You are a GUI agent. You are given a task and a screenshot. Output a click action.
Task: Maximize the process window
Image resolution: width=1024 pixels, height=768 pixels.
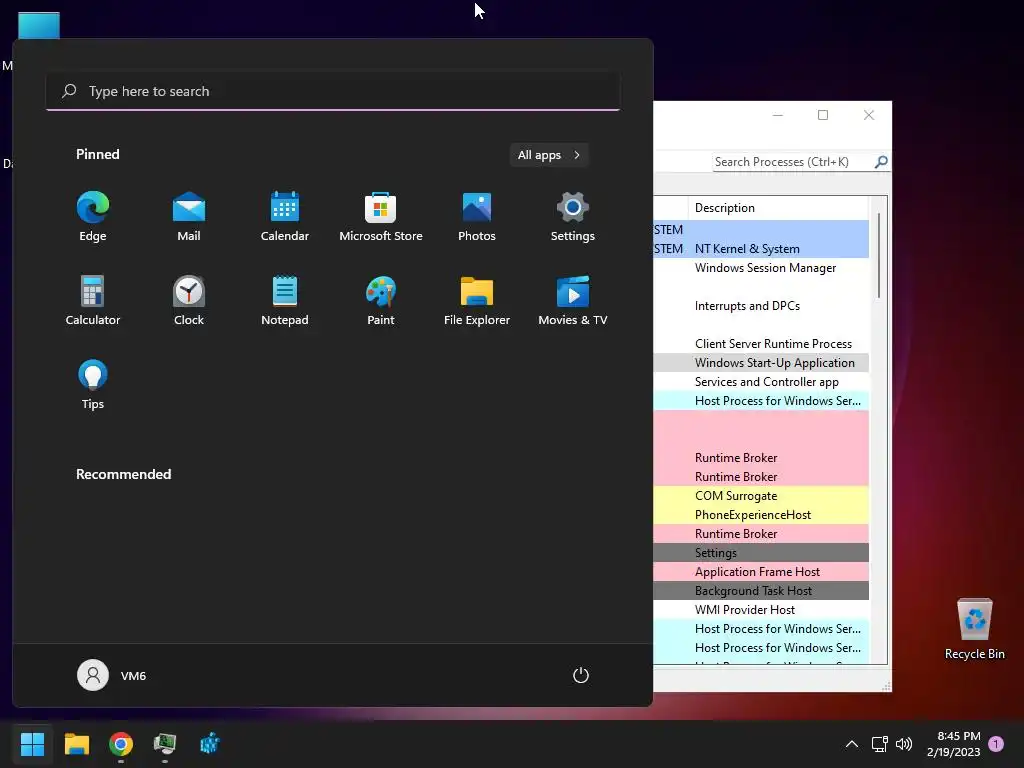(823, 115)
